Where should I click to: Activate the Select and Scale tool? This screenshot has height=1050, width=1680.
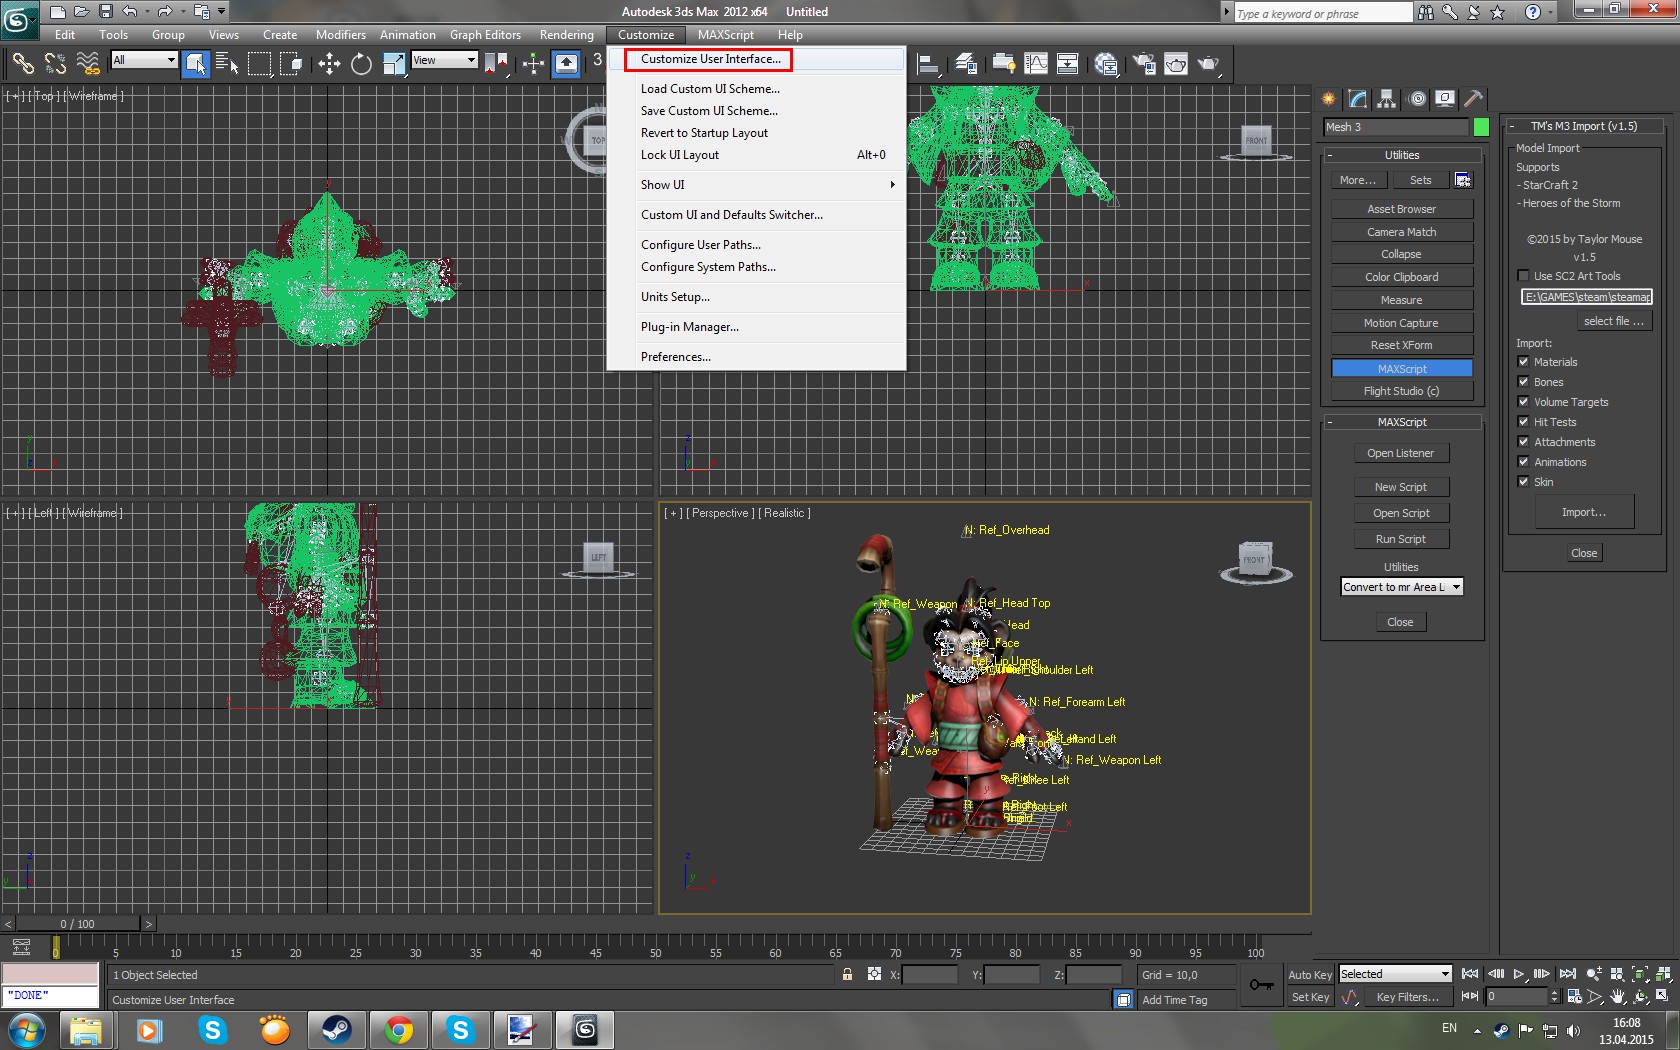394,64
